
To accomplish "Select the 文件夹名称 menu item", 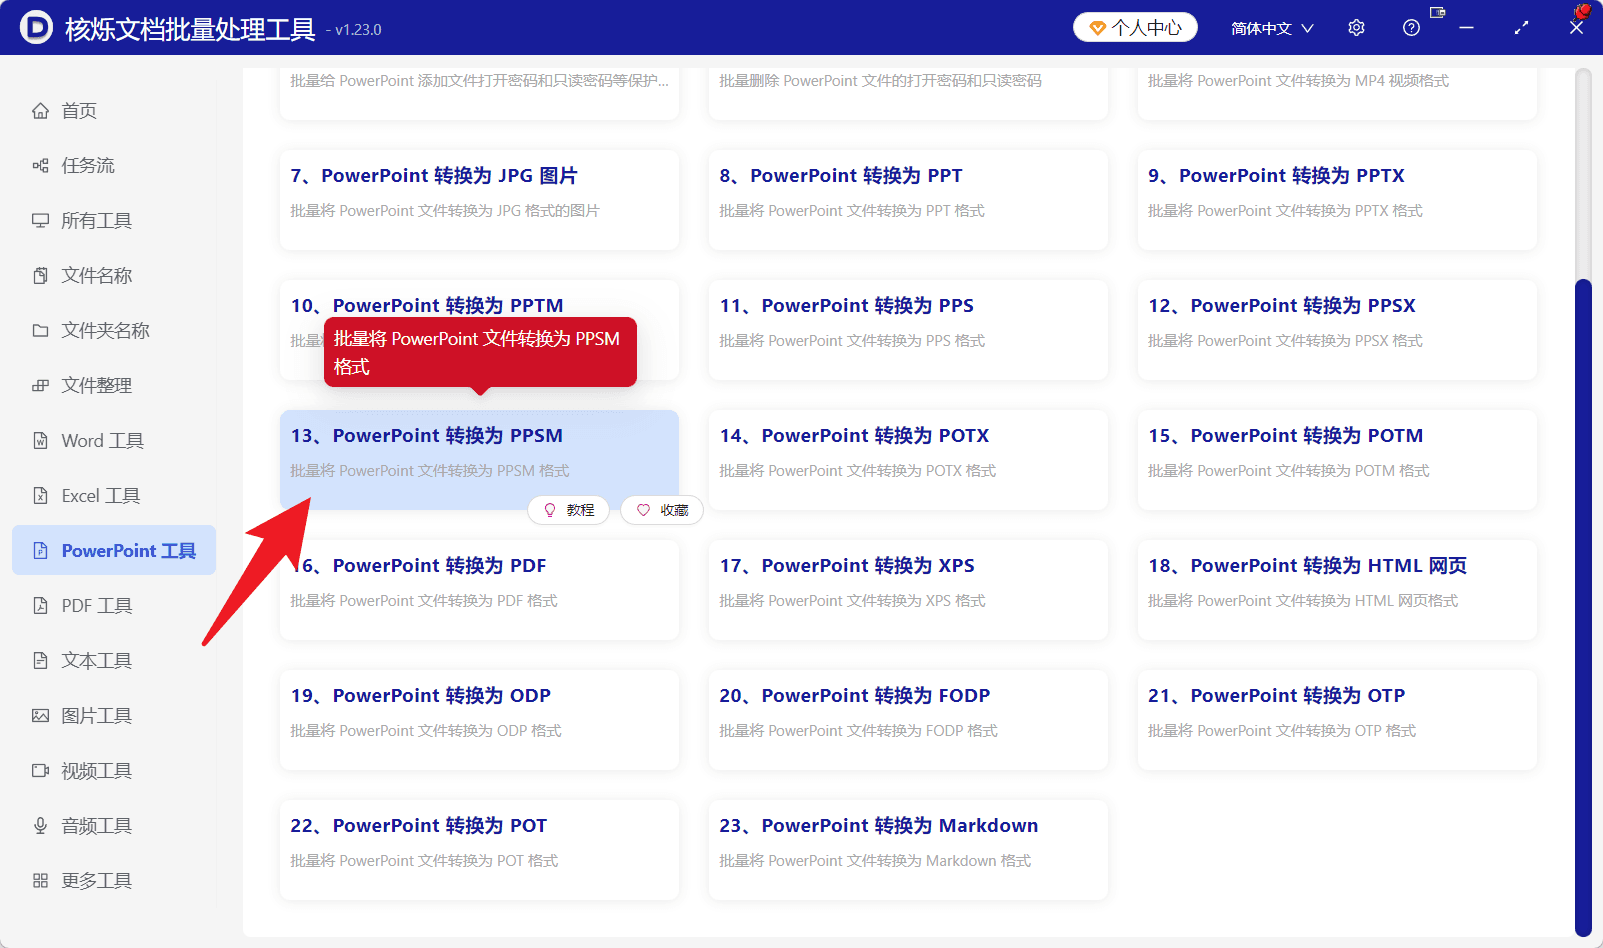I will (x=114, y=331).
